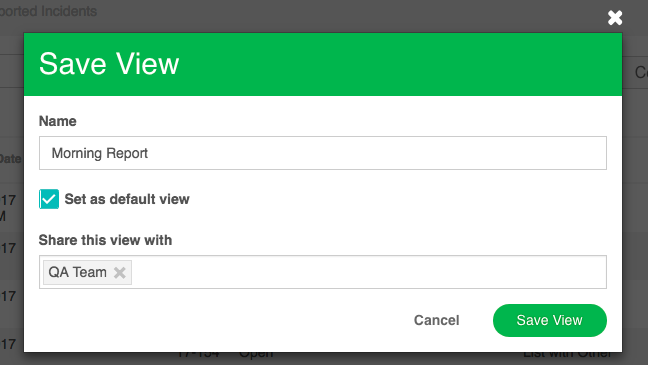Click the dimmed Open status text below dialog

256,355
